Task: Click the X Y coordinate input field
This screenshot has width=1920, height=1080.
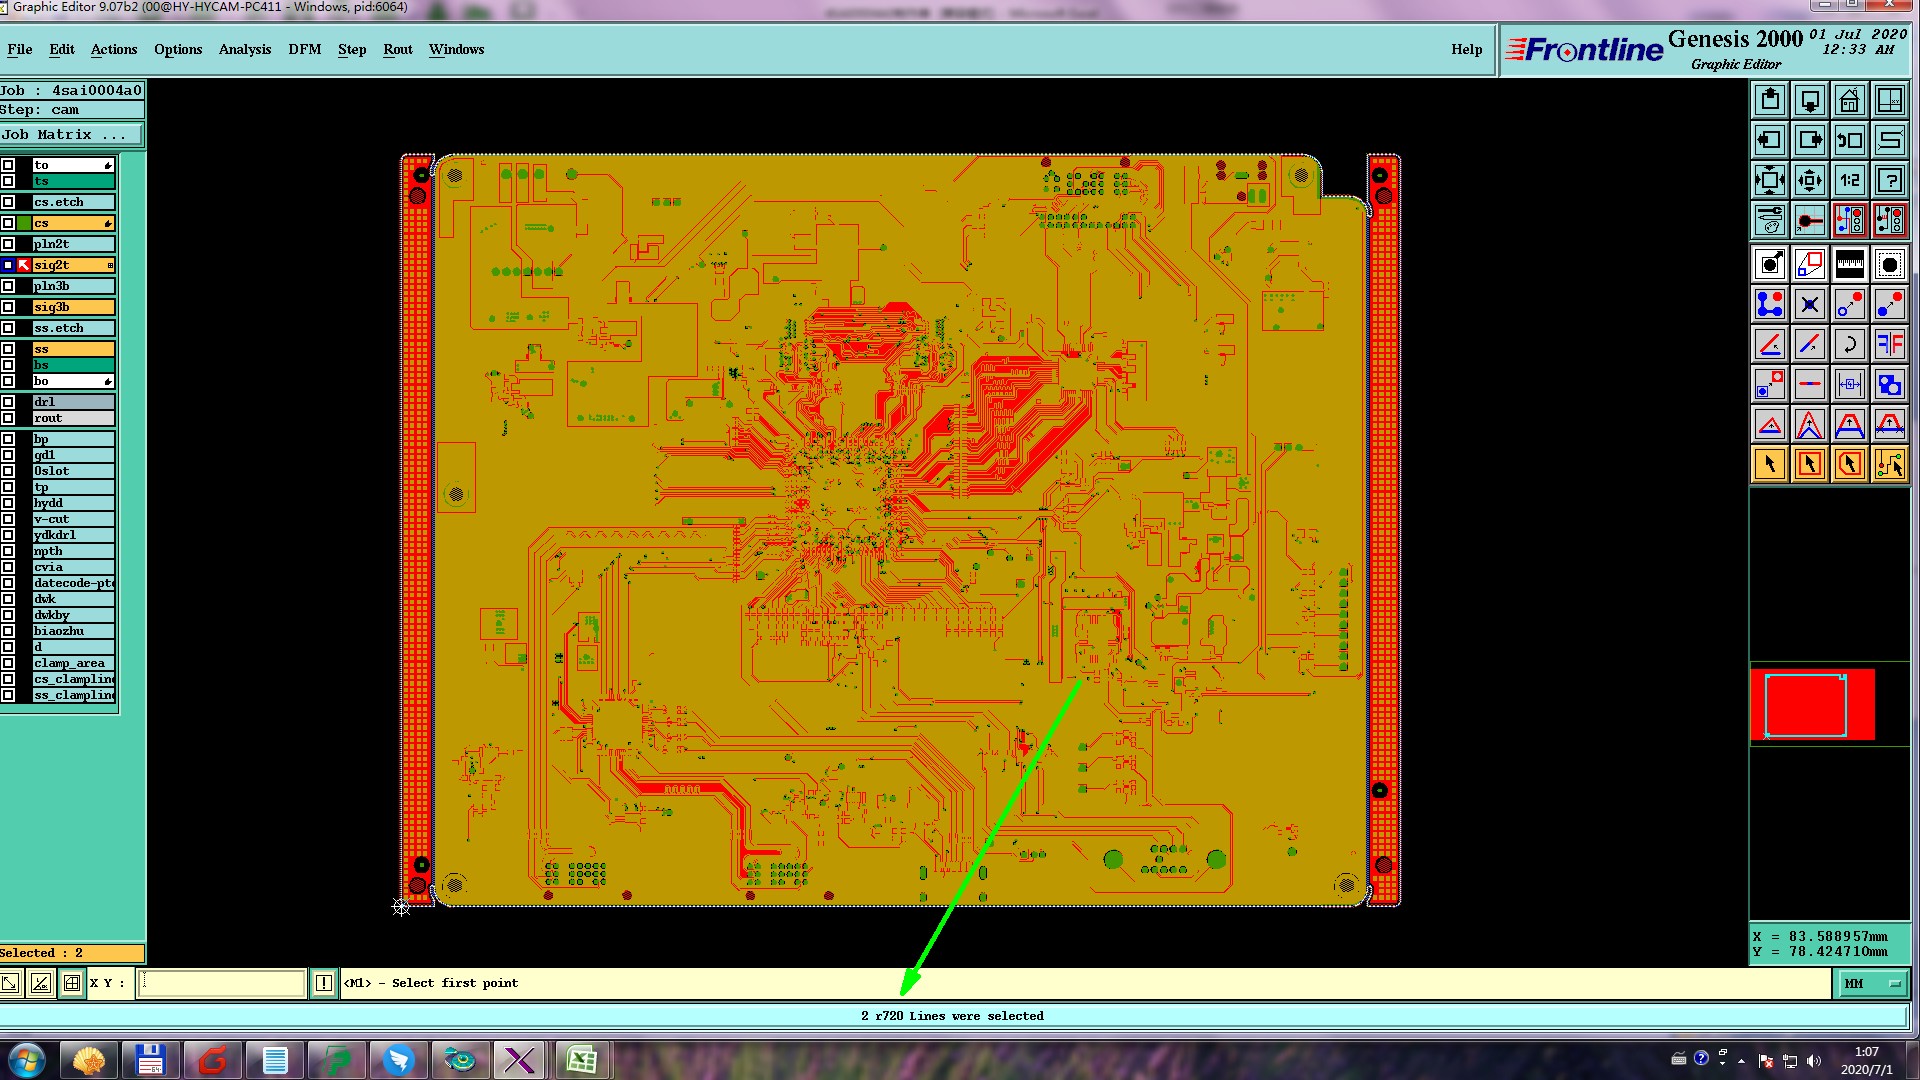Action: tap(221, 984)
